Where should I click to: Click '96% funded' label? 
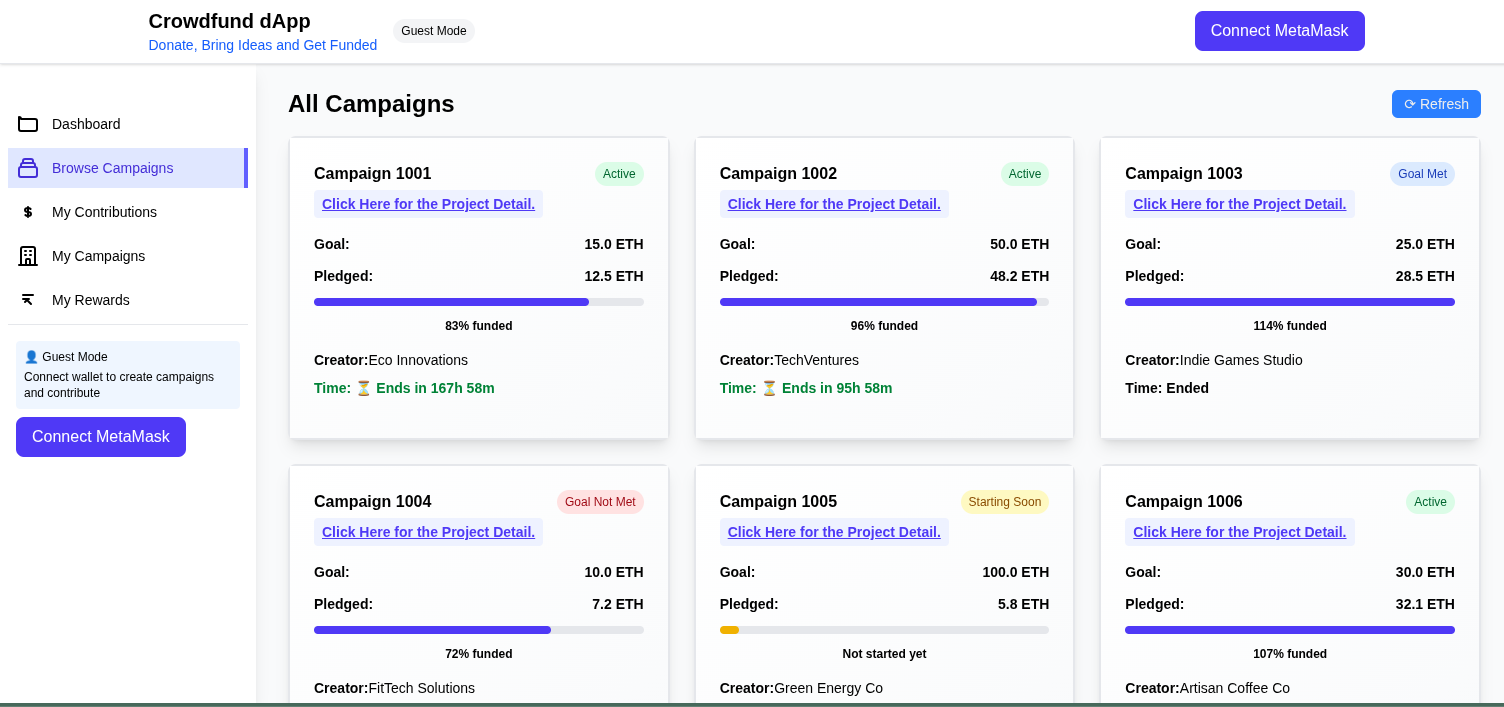[x=884, y=326]
